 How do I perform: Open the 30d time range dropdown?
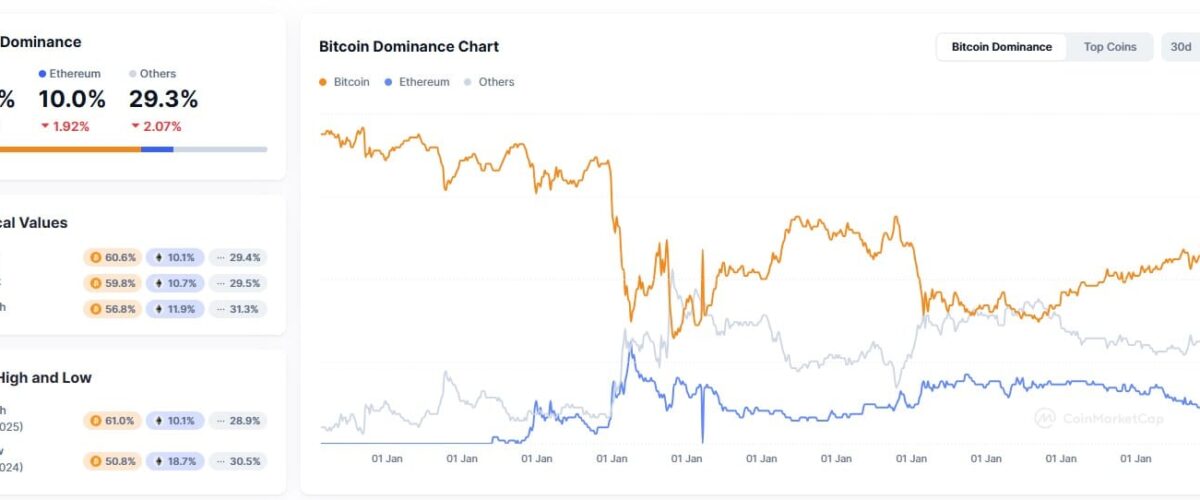[1180, 47]
